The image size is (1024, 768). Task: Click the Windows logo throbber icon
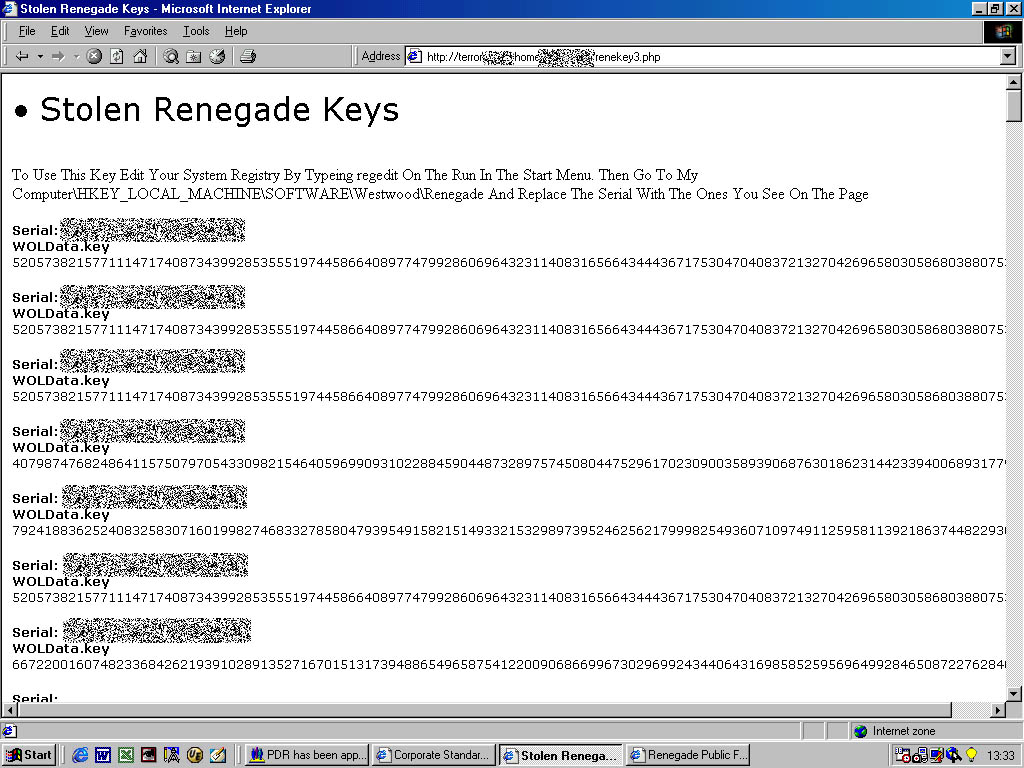tap(1002, 31)
